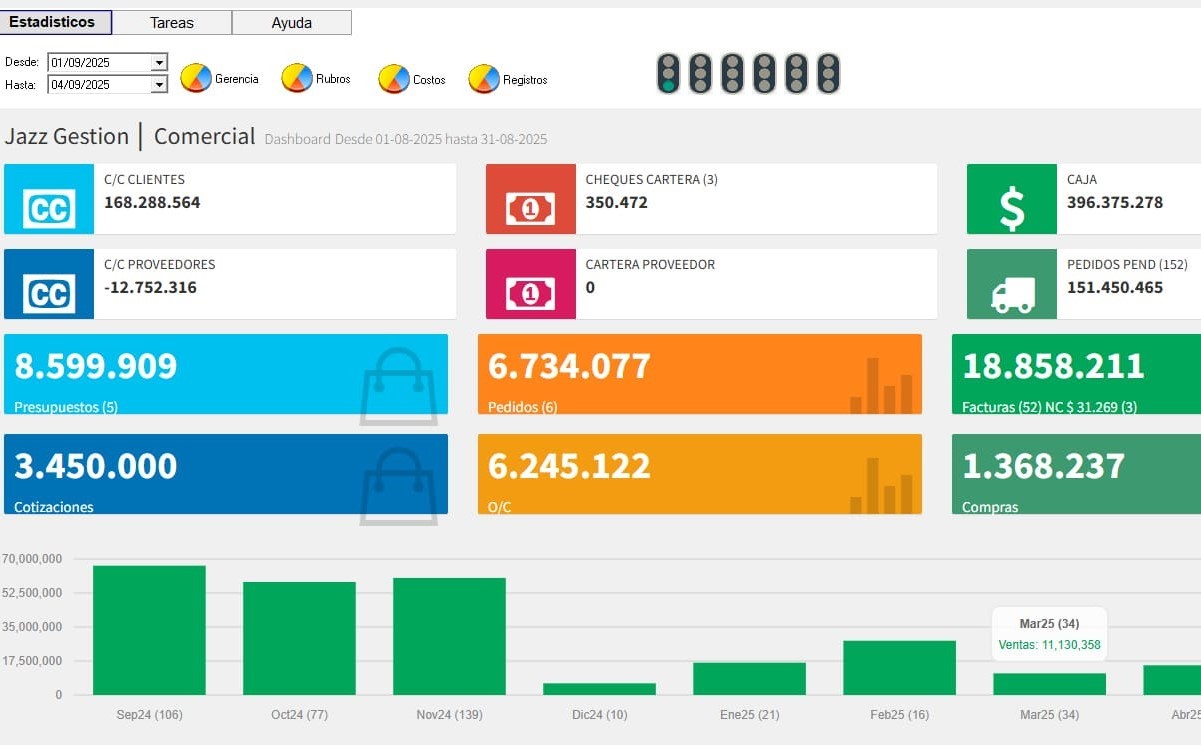Open the Ayuda tab
This screenshot has height=745, width=1201.
tap(292, 22)
